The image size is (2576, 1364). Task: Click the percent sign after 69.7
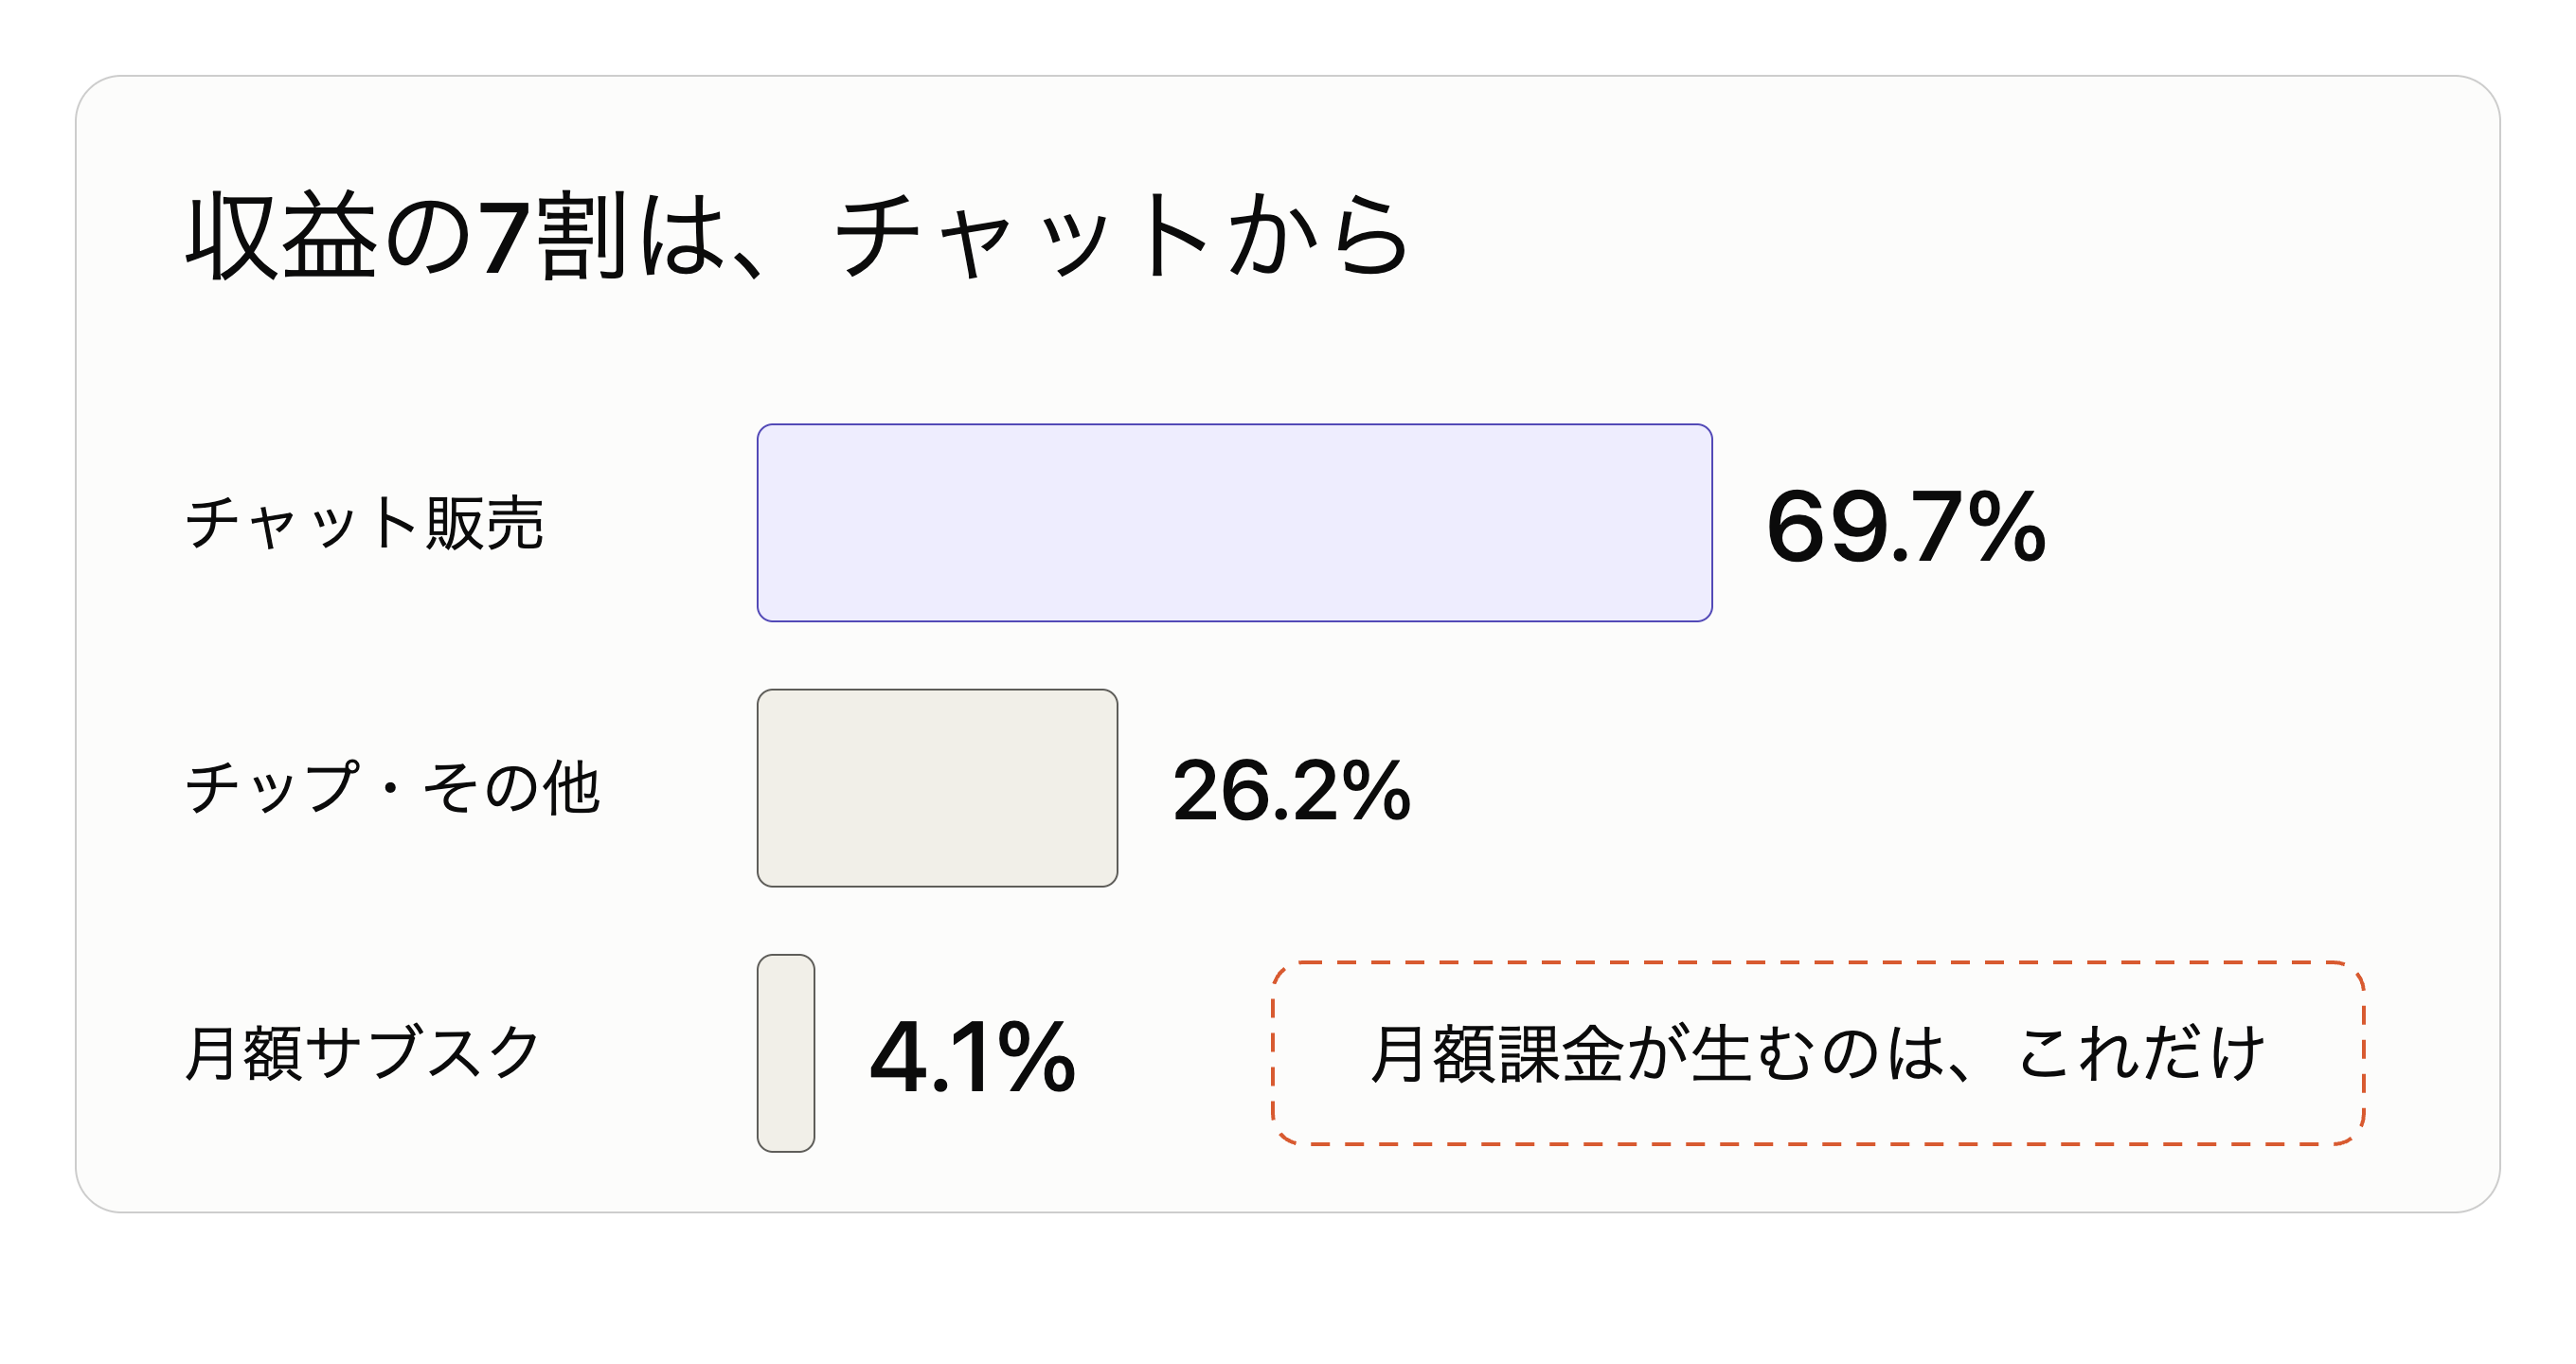2004,526
